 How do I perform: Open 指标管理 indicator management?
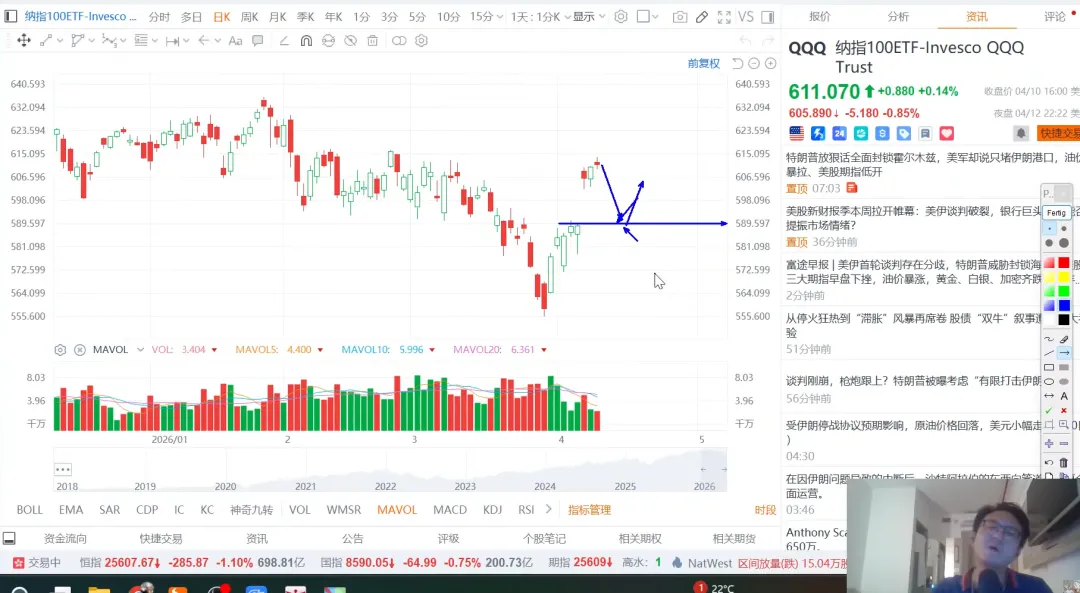(x=590, y=510)
